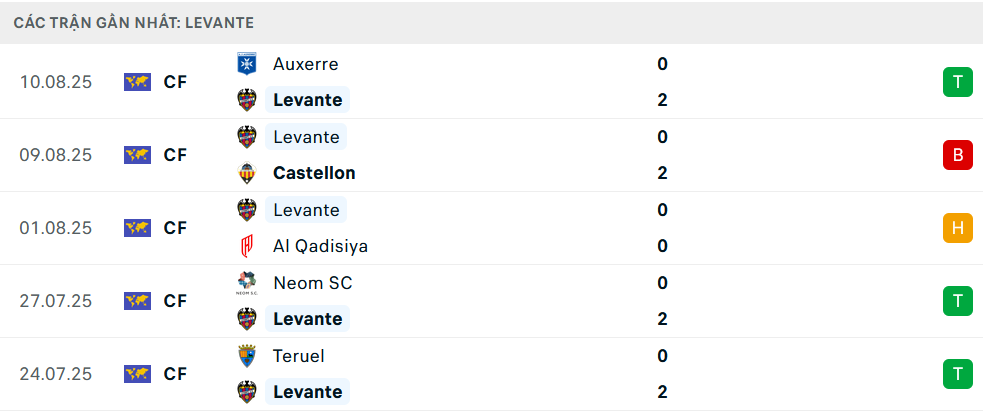Click the Neom SC club logo
Viewport: 983px width, 412px height.
point(246,283)
